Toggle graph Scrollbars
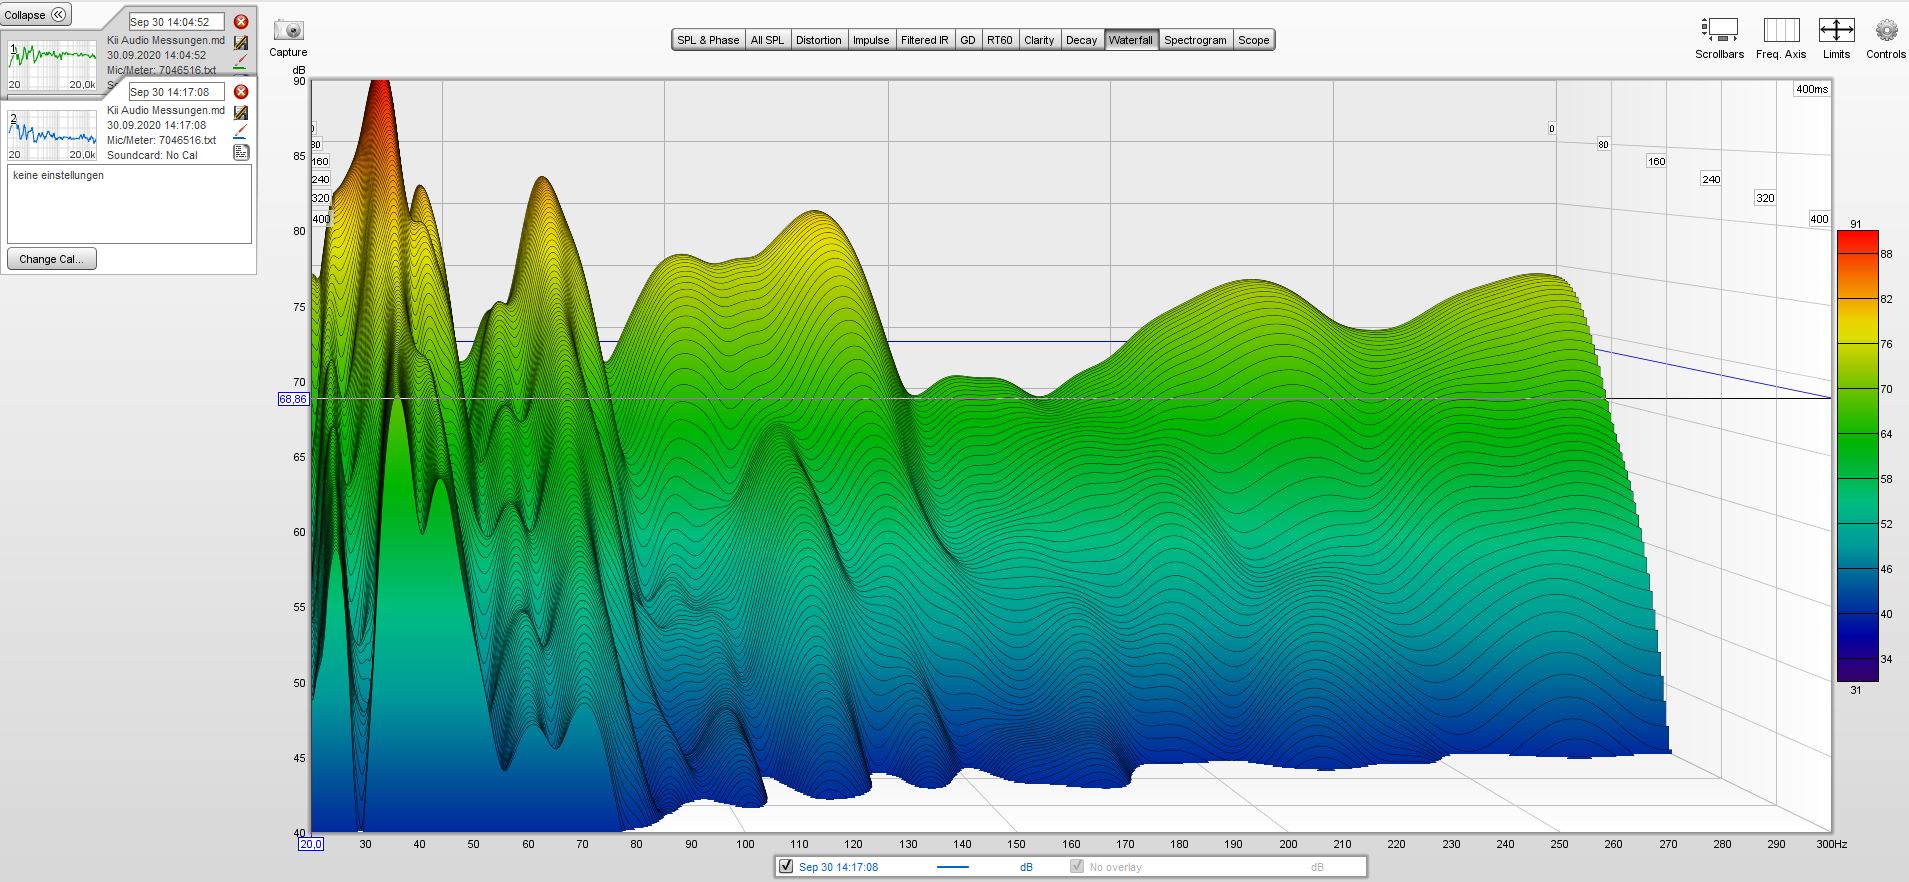 pos(1720,38)
